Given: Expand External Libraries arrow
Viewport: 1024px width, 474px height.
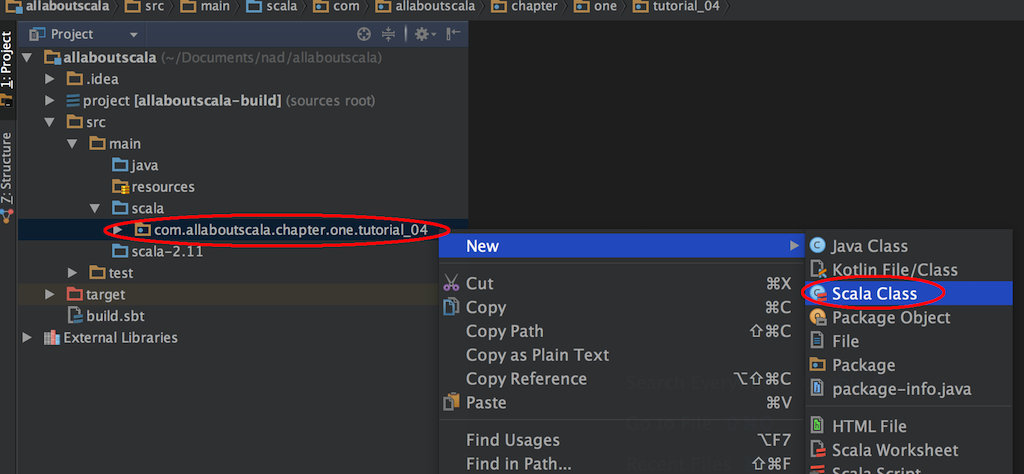Looking at the screenshot, I should 27,338.
